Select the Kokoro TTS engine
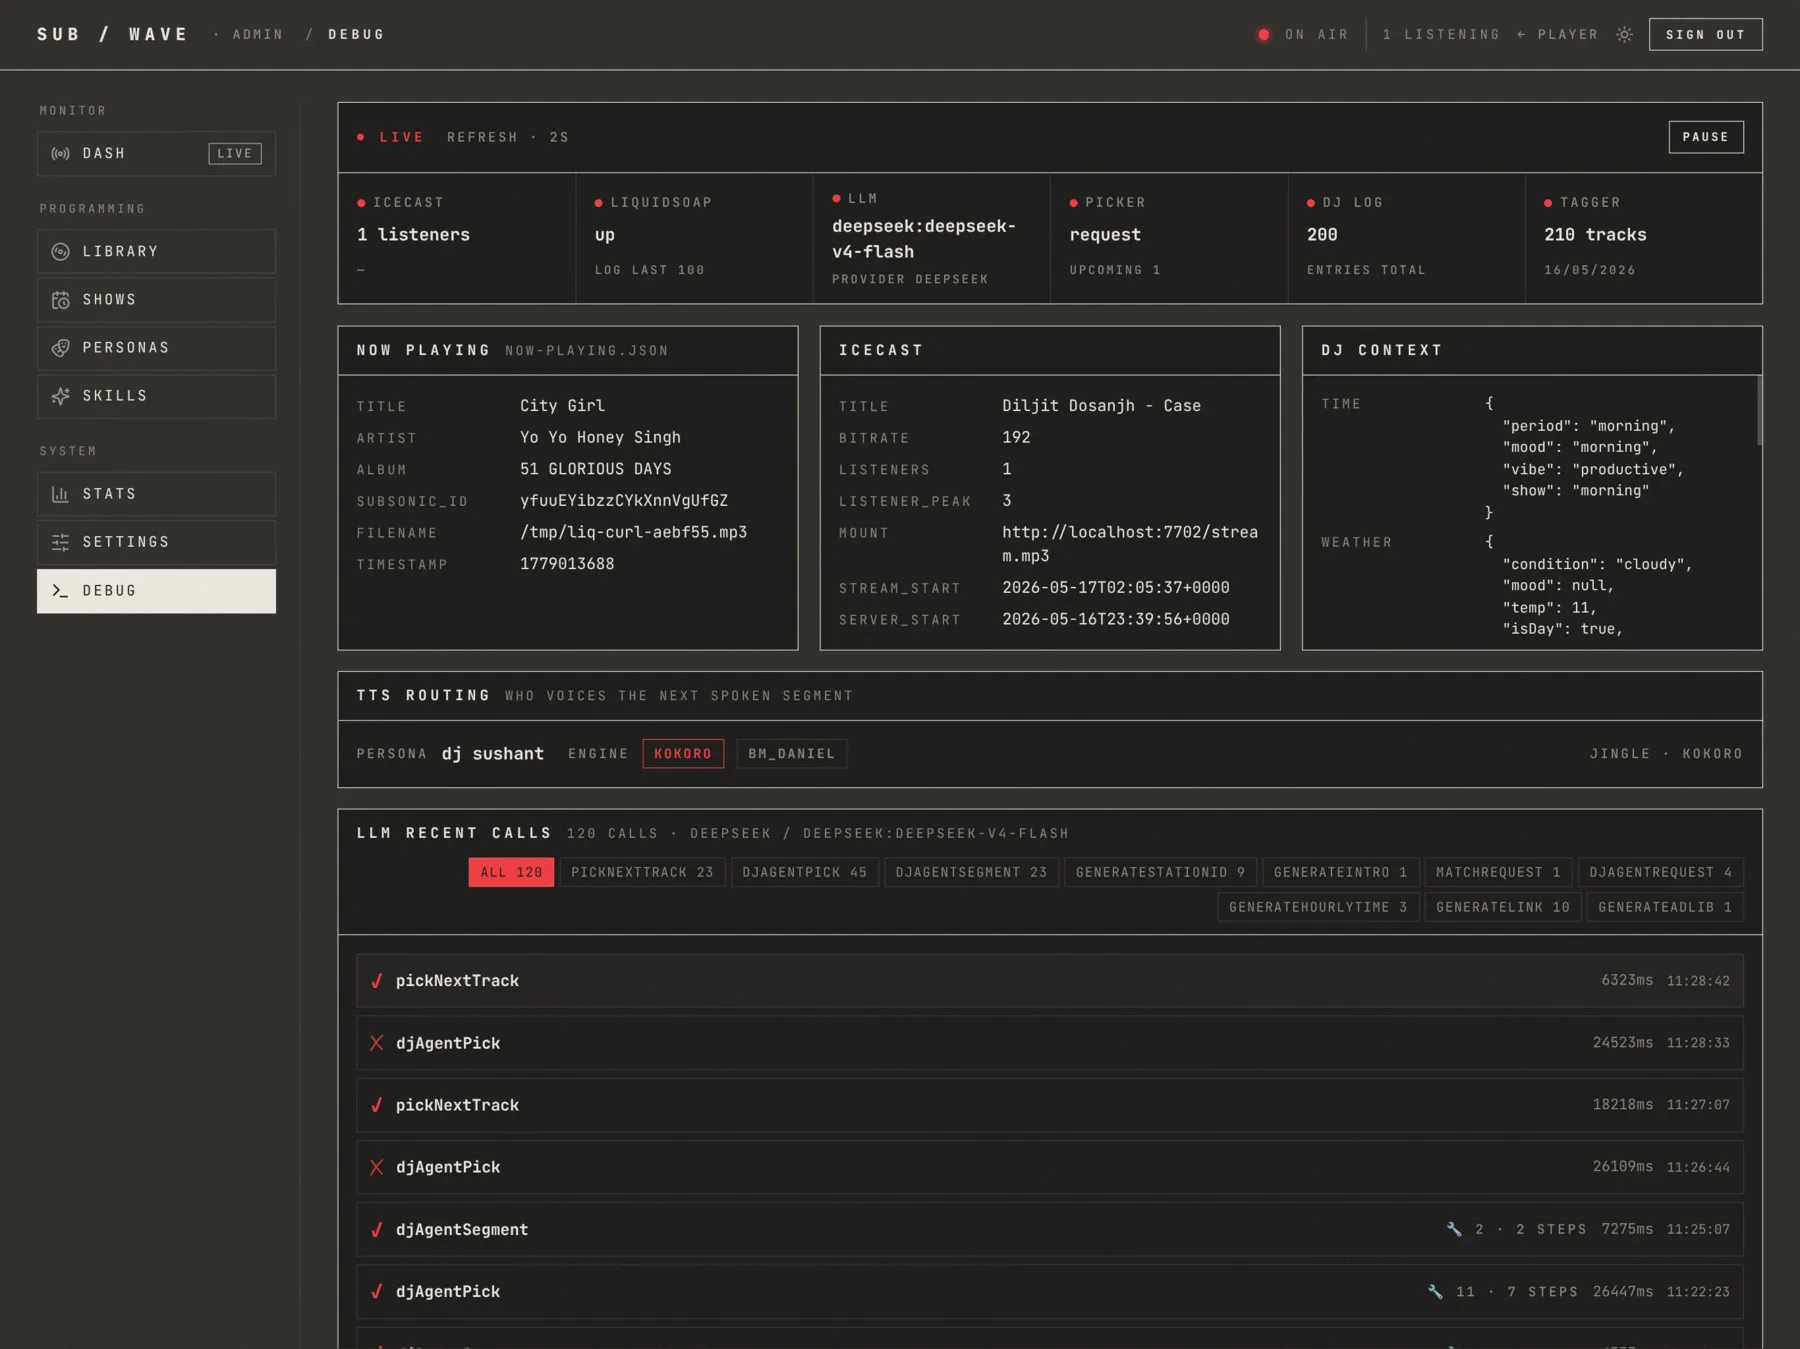Image resolution: width=1800 pixels, height=1349 pixels. point(683,754)
